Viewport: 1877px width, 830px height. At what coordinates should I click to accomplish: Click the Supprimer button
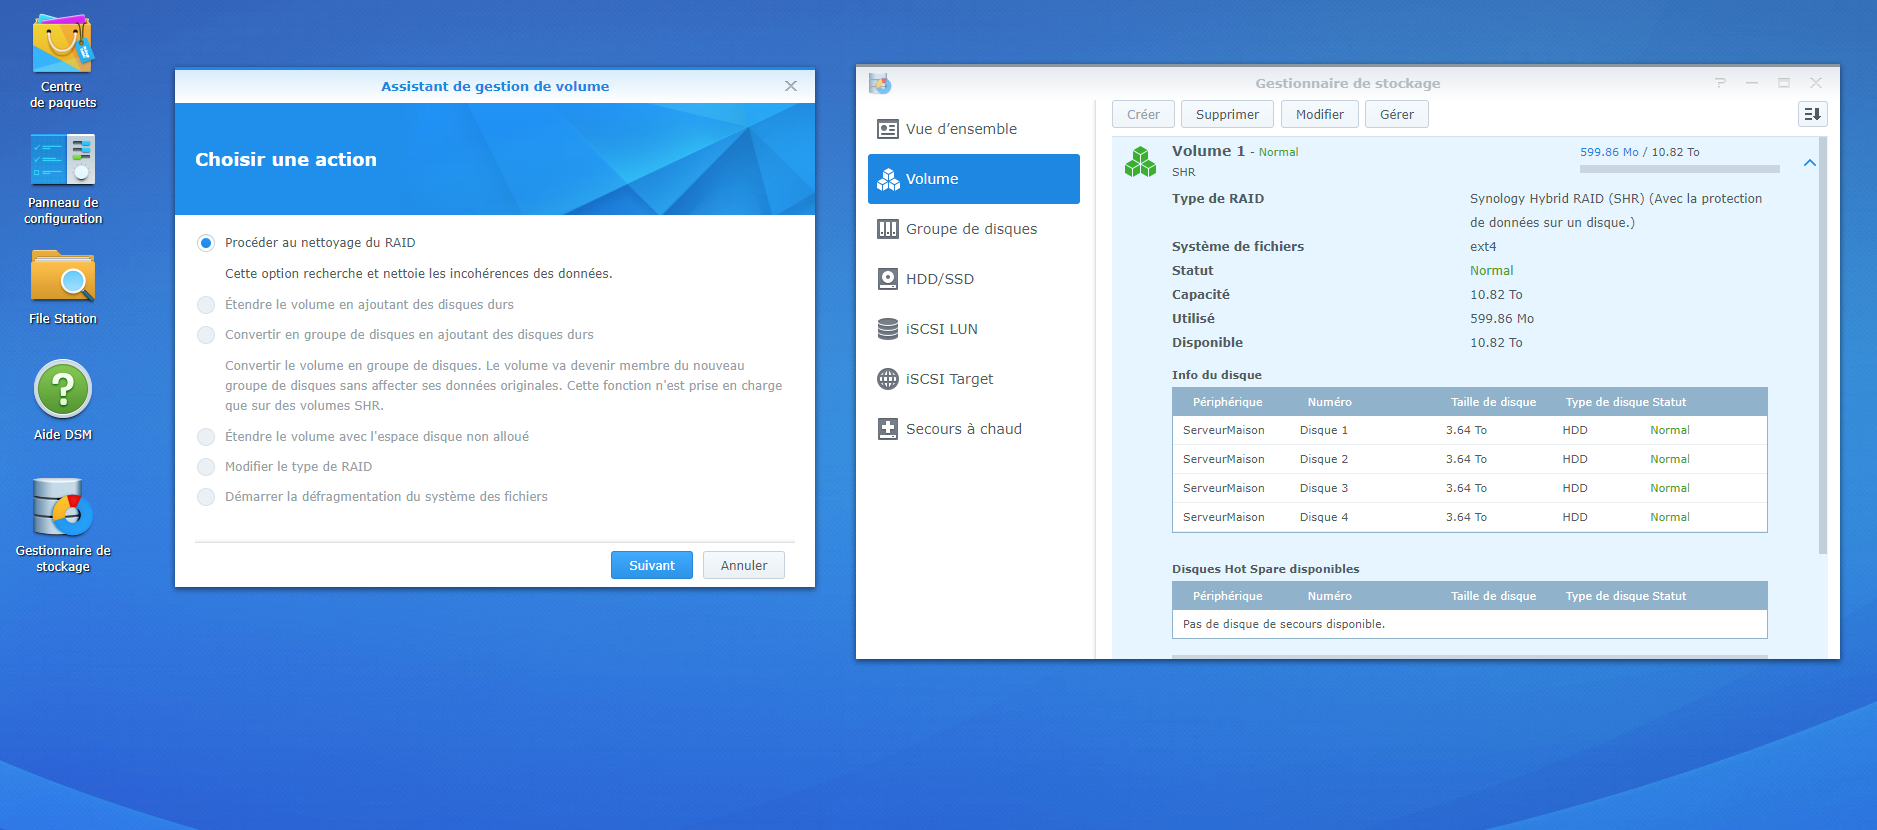point(1227,114)
